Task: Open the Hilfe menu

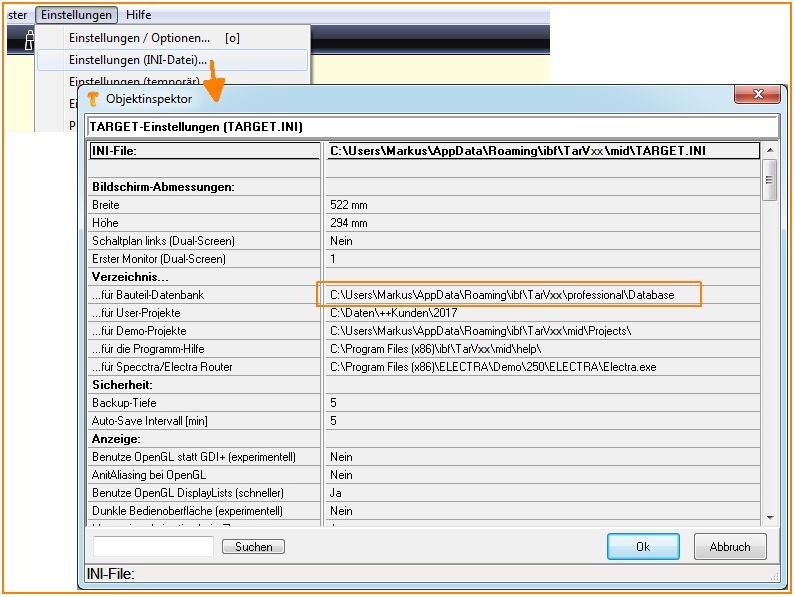Action: [139, 15]
